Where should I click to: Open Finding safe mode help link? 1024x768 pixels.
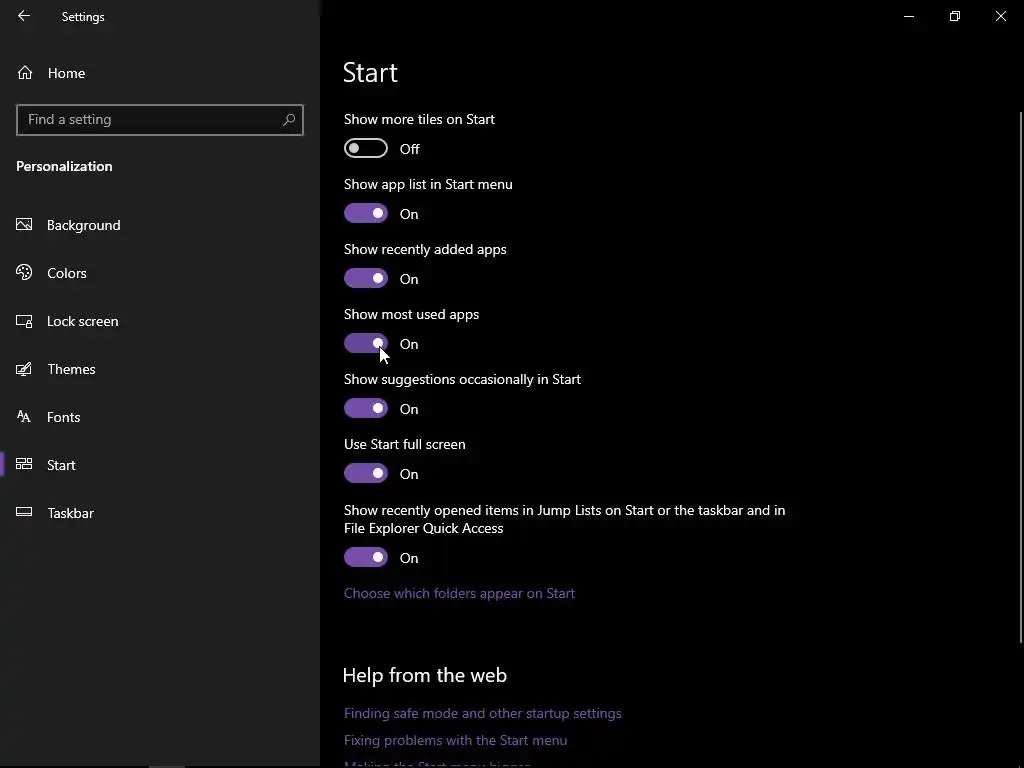483,713
